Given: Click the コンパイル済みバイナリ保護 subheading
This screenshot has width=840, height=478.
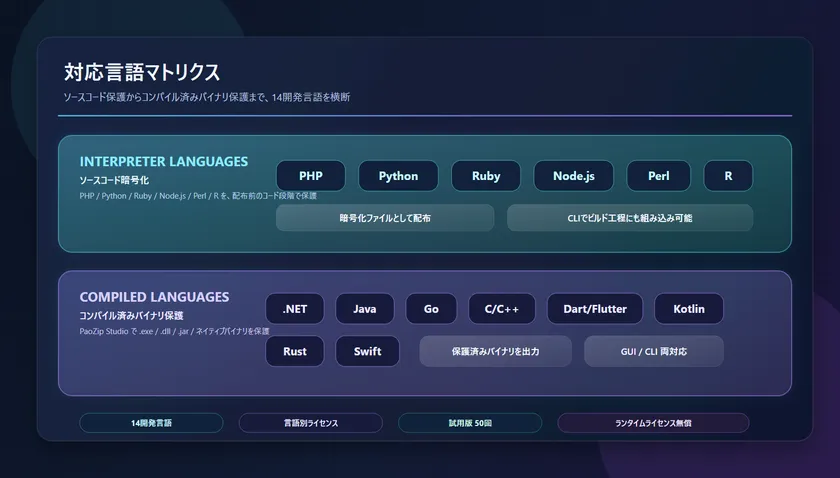Looking at the screenshot, I should 131,316.
